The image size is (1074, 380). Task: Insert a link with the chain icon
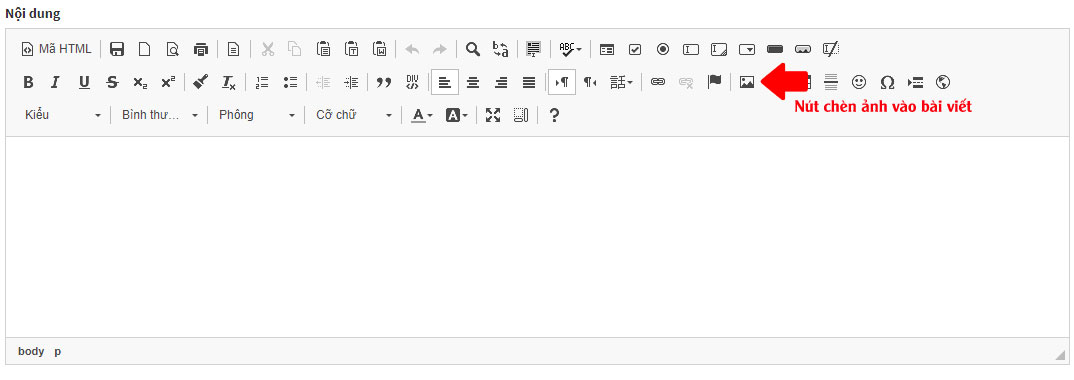point(658,82)
